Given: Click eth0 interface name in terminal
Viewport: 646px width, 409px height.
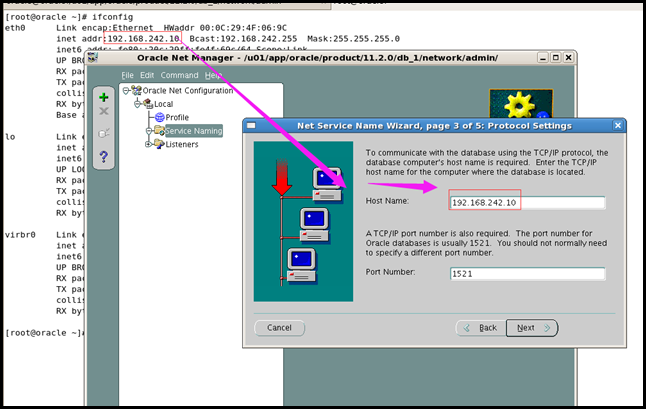Looking at the screenshot, I should coord(15,28).
